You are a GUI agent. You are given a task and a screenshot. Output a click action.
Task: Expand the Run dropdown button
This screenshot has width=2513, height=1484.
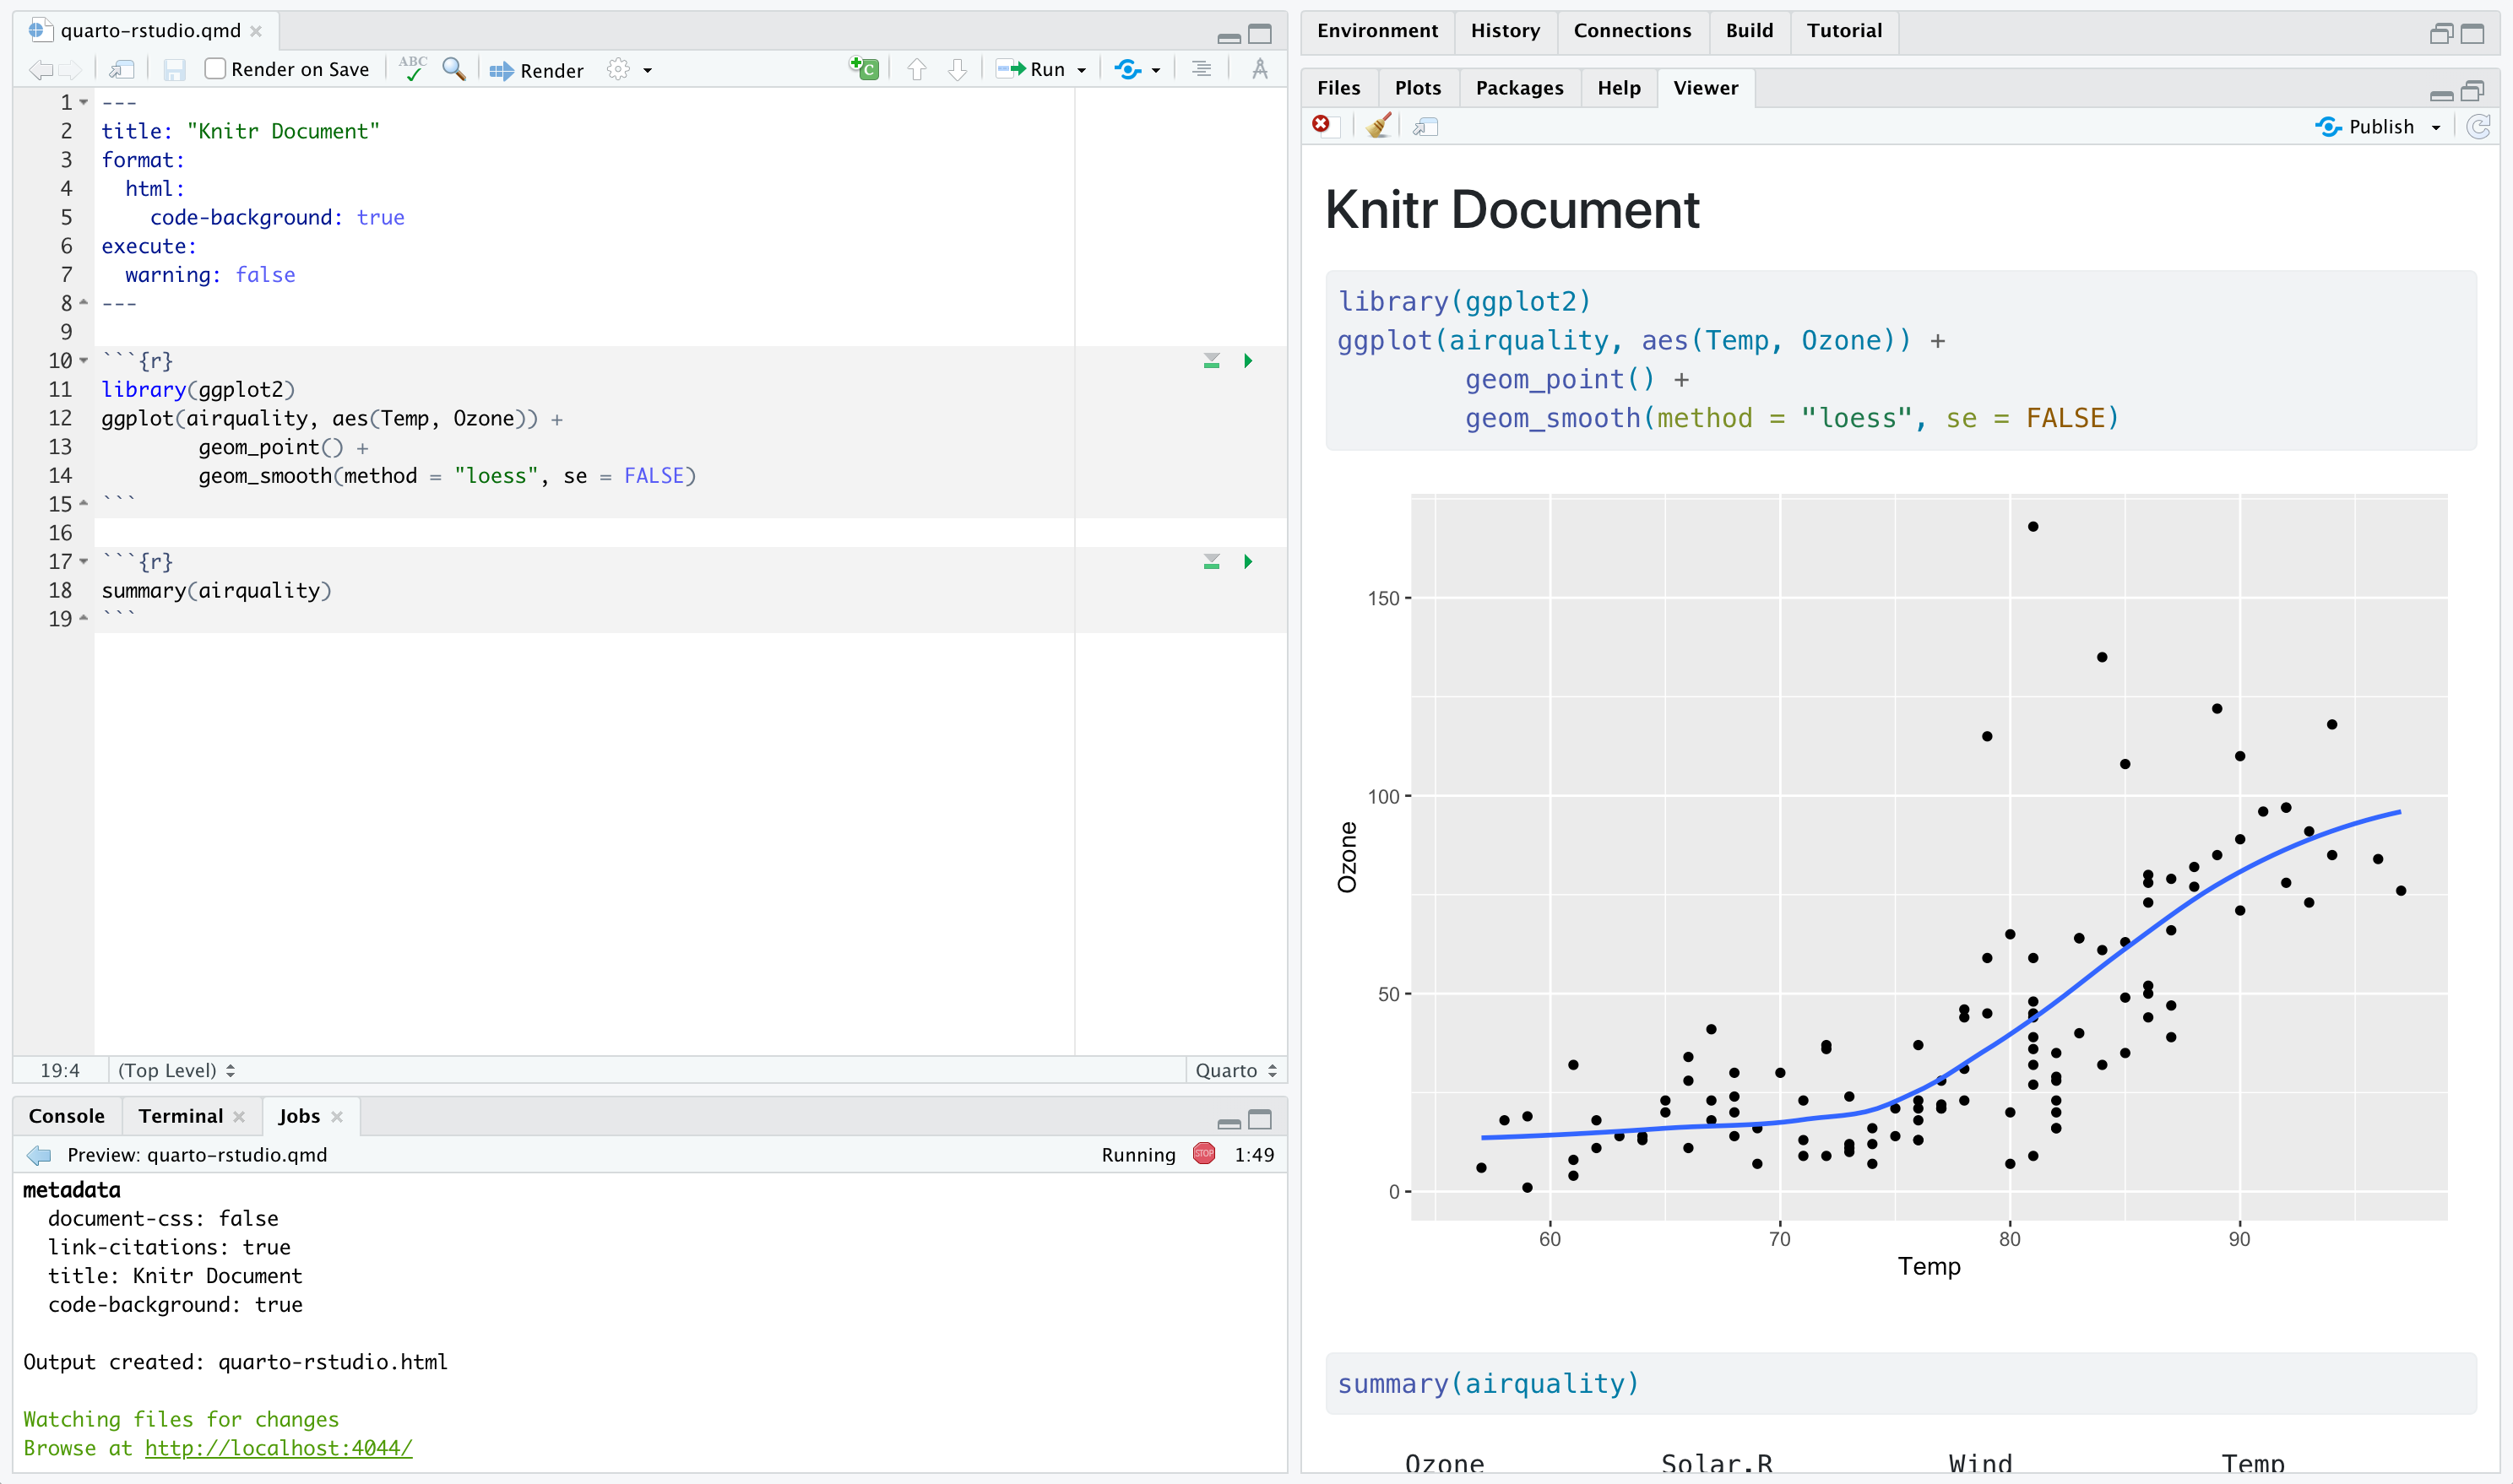coord(1082,71)
